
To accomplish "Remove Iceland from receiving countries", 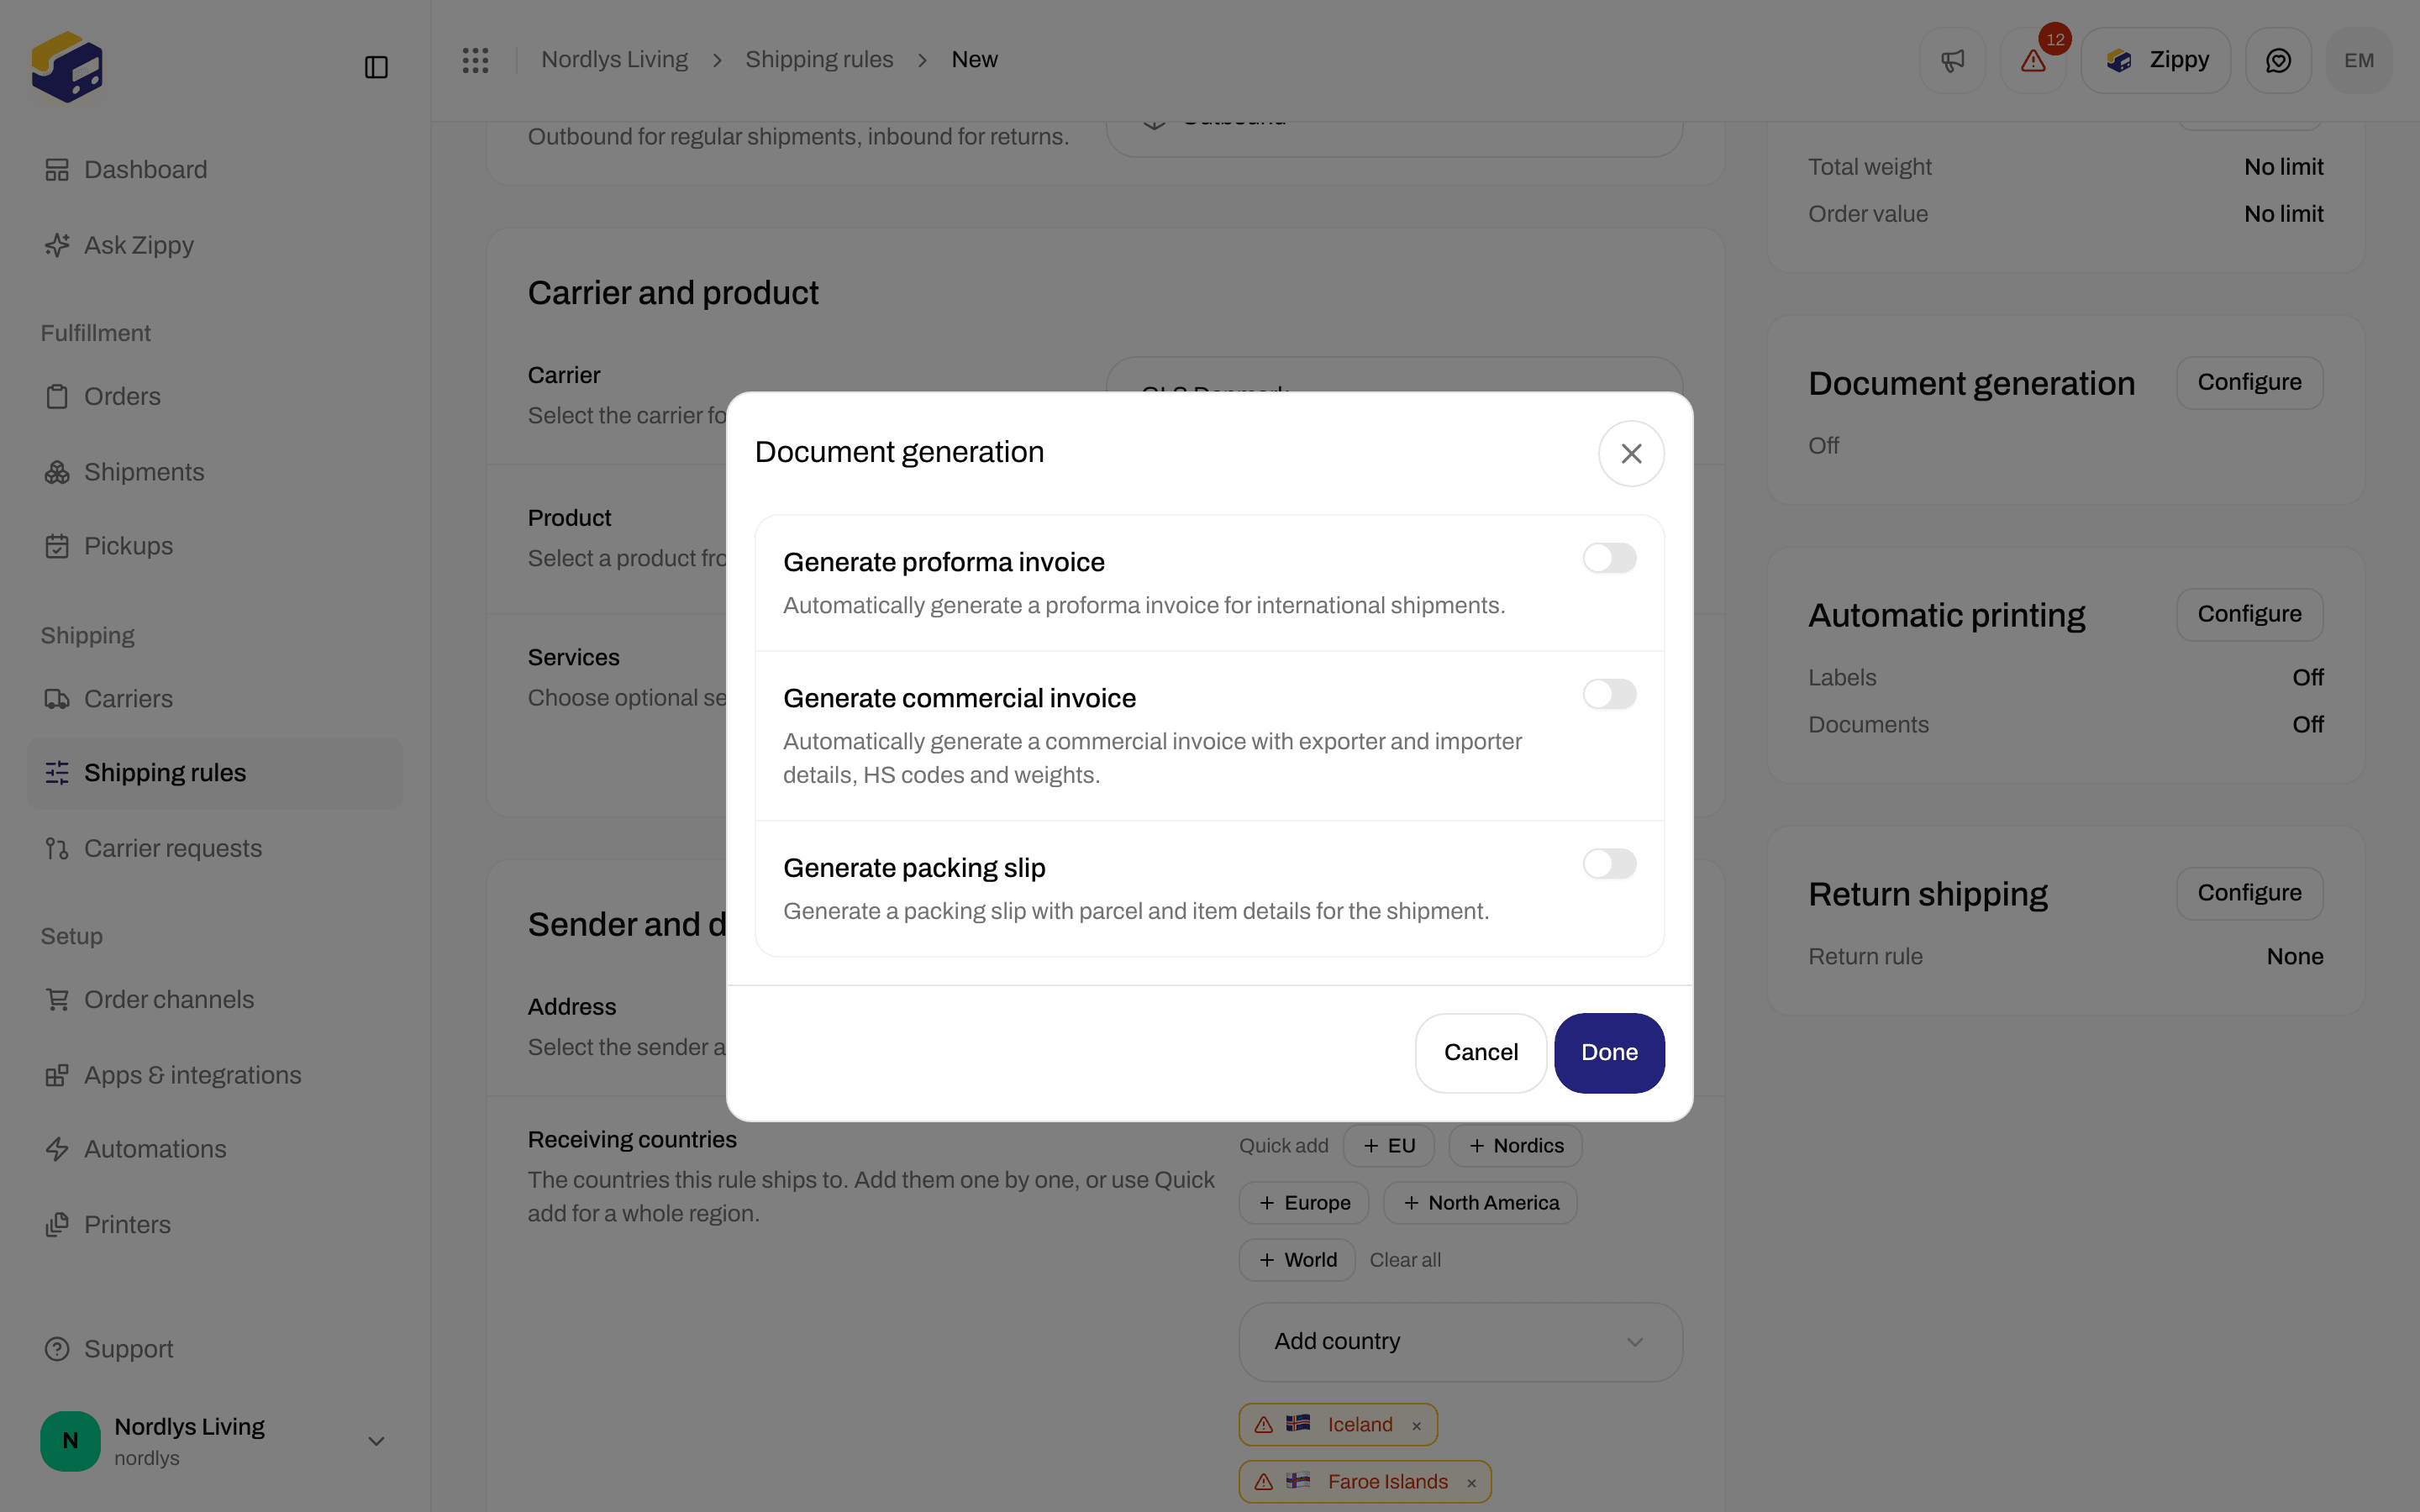I will 1416,1426.
